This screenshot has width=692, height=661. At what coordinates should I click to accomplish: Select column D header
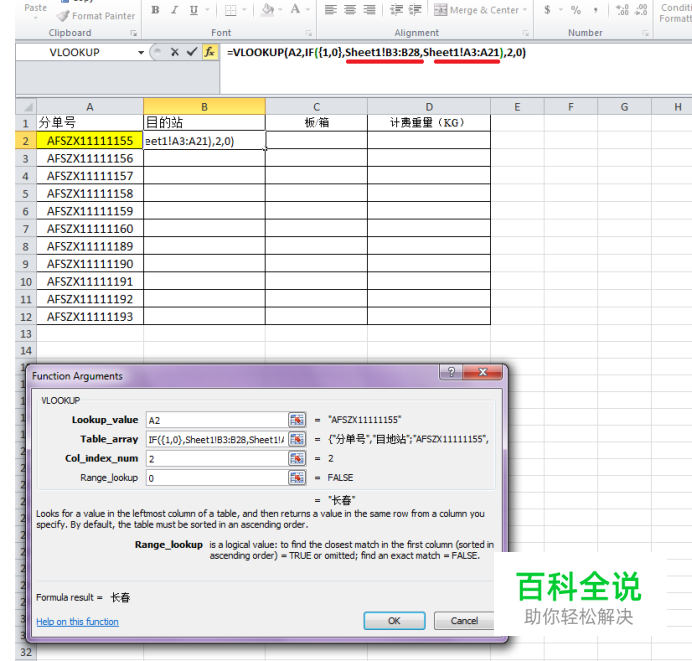click(x=429, y=107)
